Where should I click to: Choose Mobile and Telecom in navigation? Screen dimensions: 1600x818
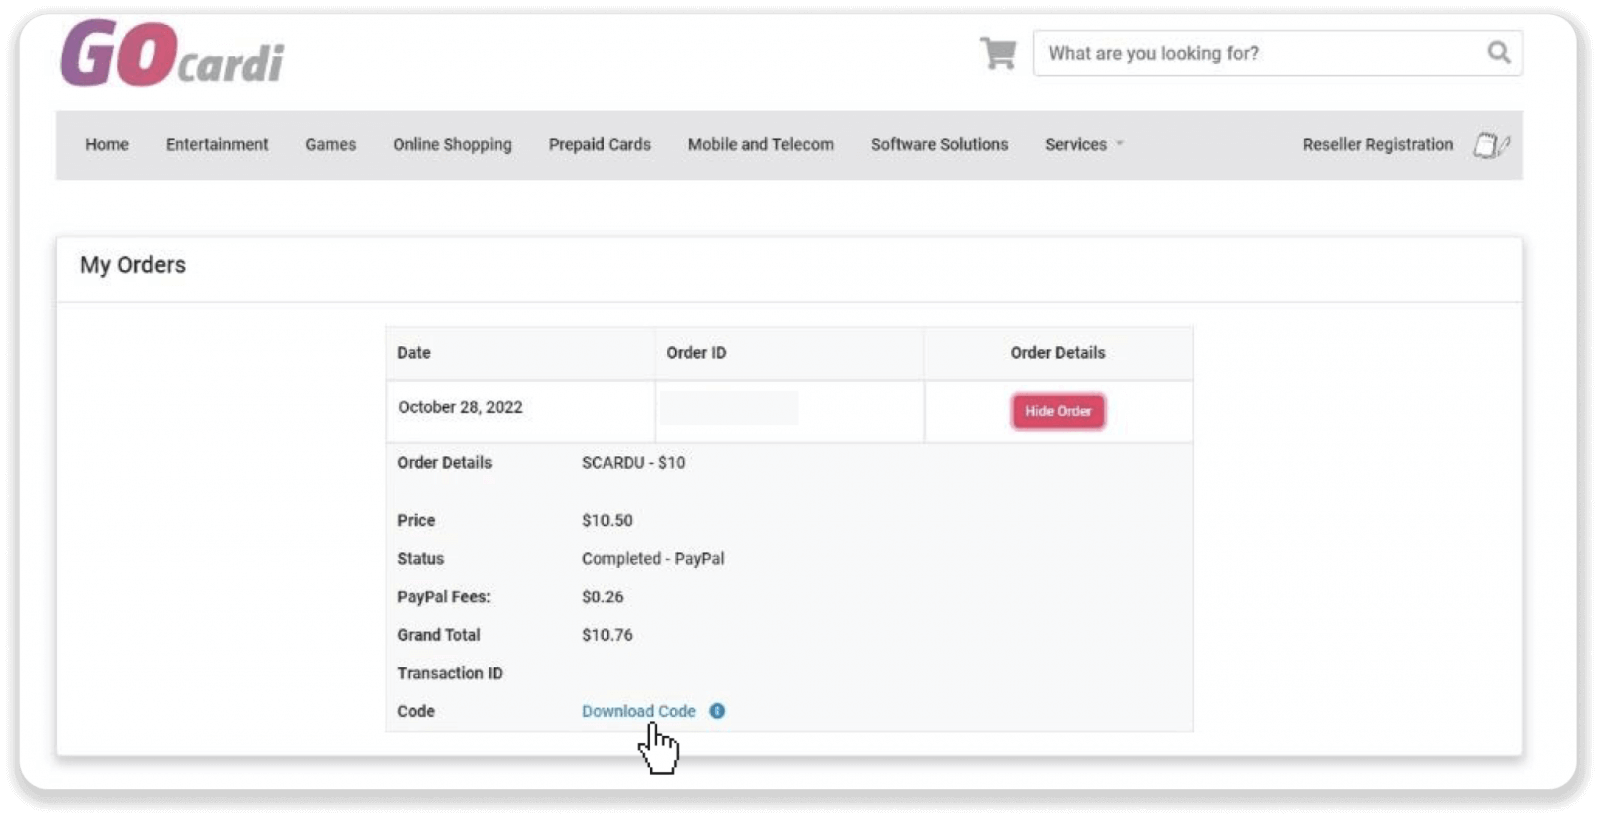coord(760,144)
